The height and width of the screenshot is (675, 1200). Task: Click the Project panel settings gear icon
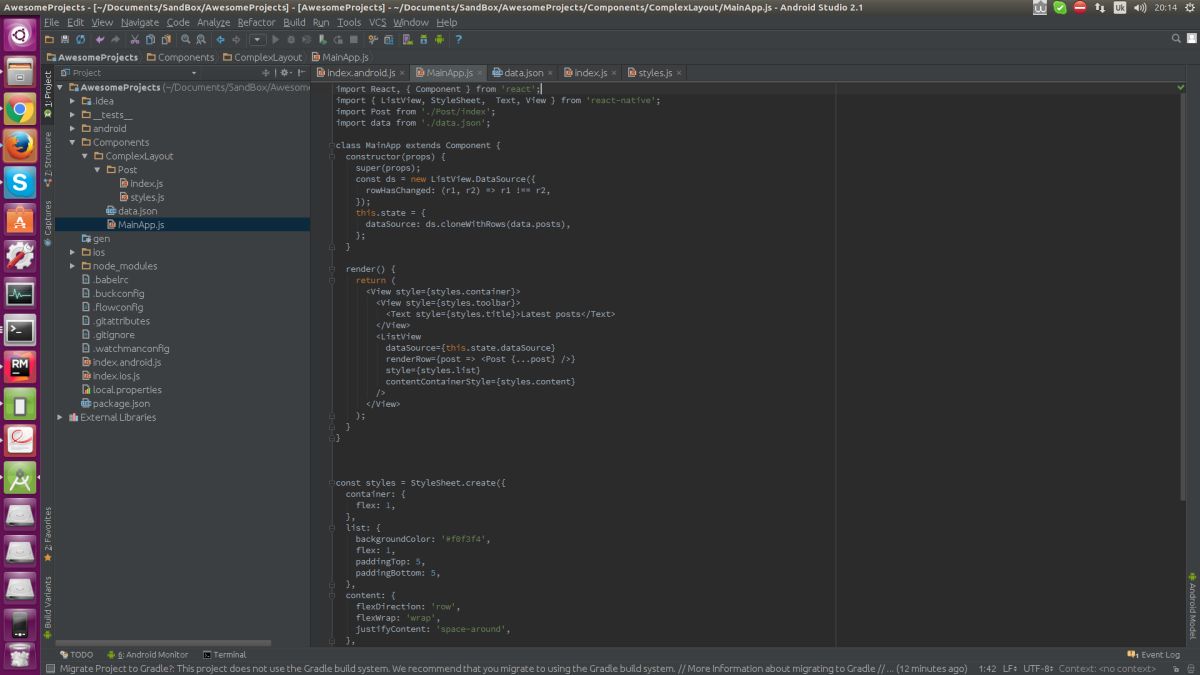[x=284, y=73]
